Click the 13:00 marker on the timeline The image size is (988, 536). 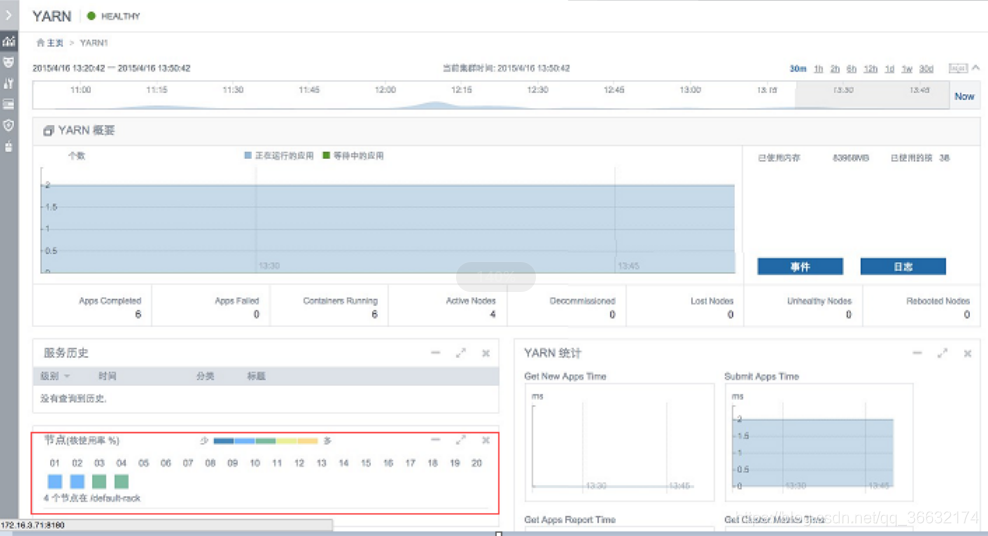[x=690, y=90]
